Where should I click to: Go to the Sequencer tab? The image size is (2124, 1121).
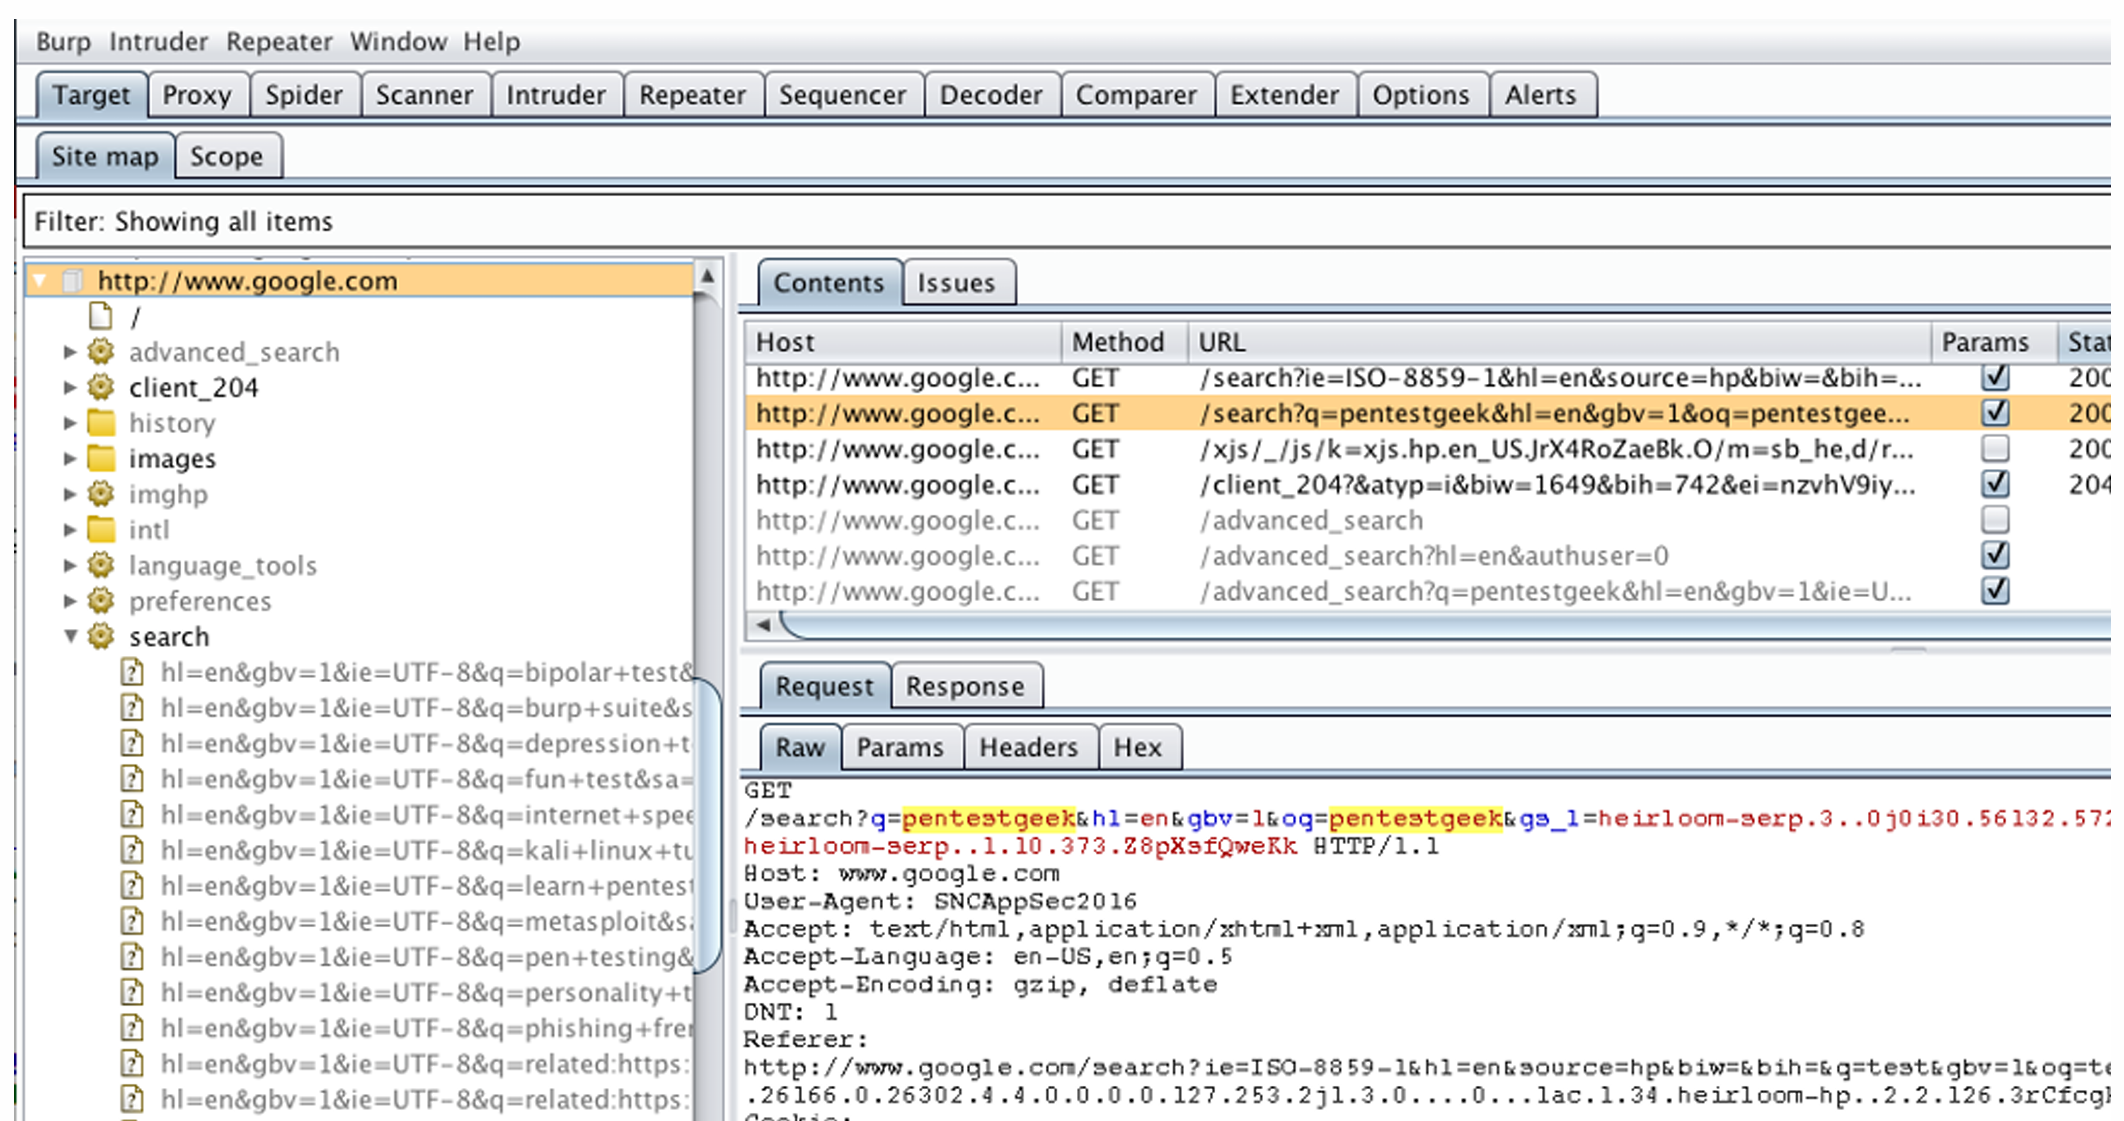pos(842,95)
